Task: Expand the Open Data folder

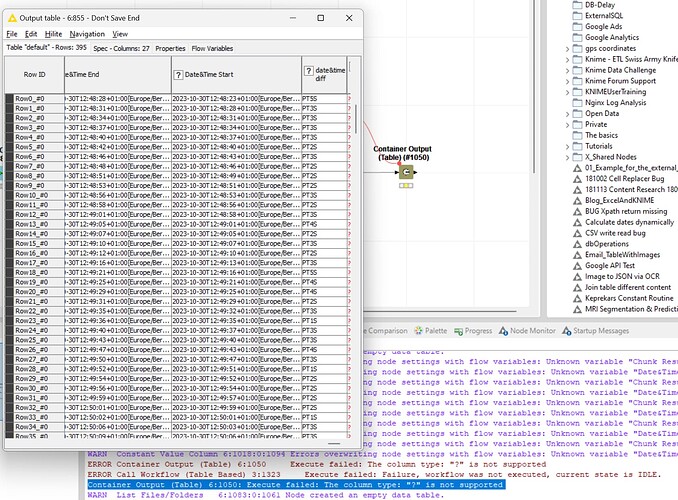Action: [x=567, y=114]
